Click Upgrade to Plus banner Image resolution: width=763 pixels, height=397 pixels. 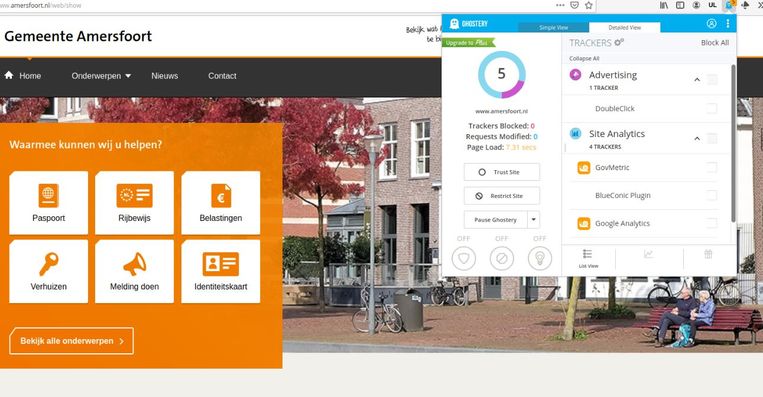click(468, 43)
